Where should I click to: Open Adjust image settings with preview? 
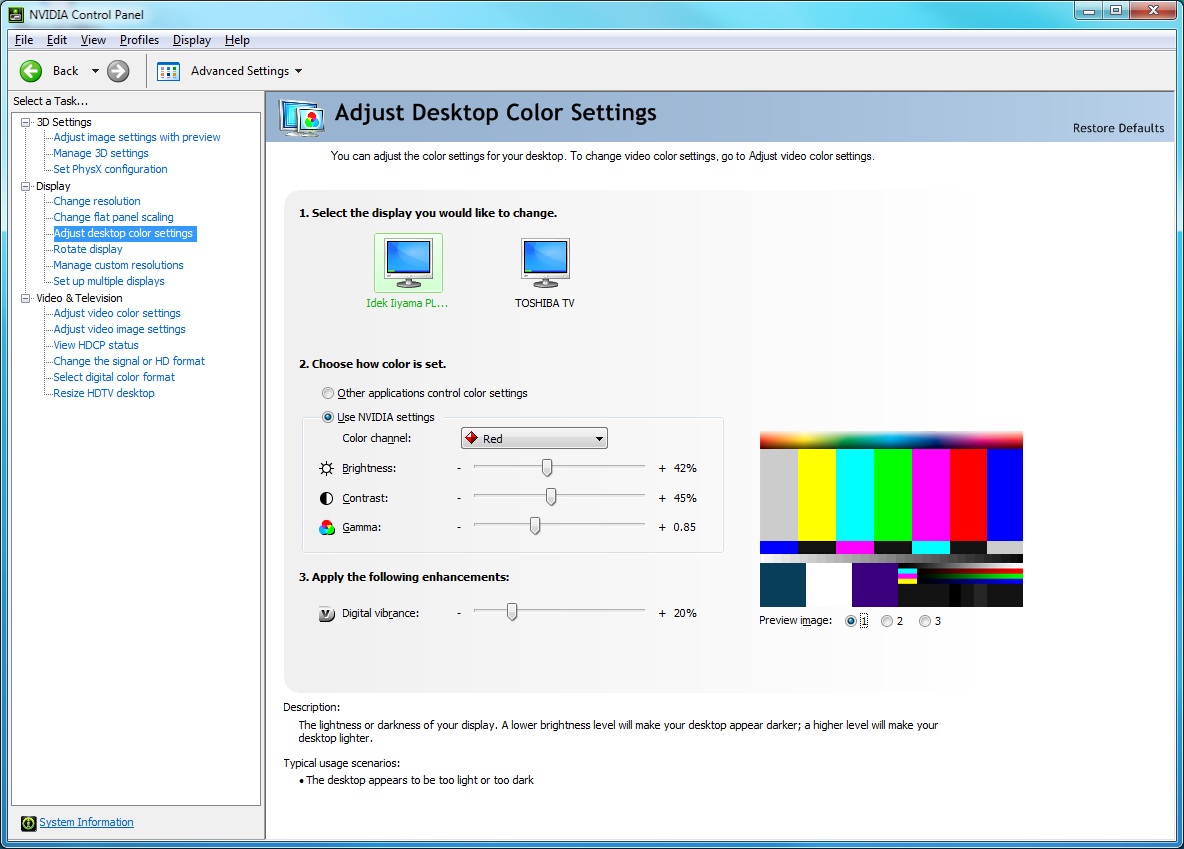point(137,137)
